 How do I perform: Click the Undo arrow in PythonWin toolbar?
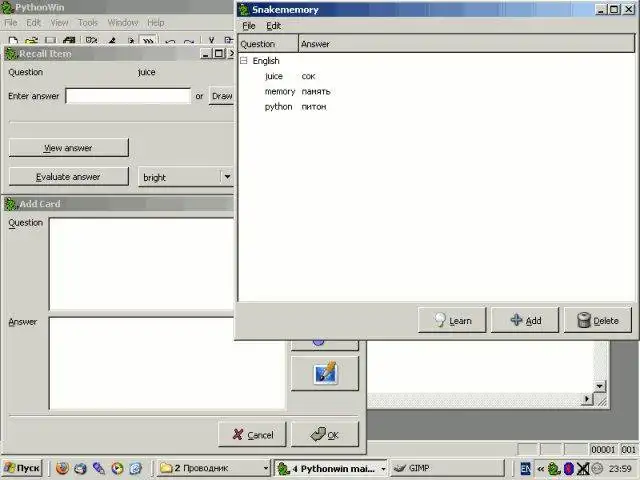click(171, 42)
